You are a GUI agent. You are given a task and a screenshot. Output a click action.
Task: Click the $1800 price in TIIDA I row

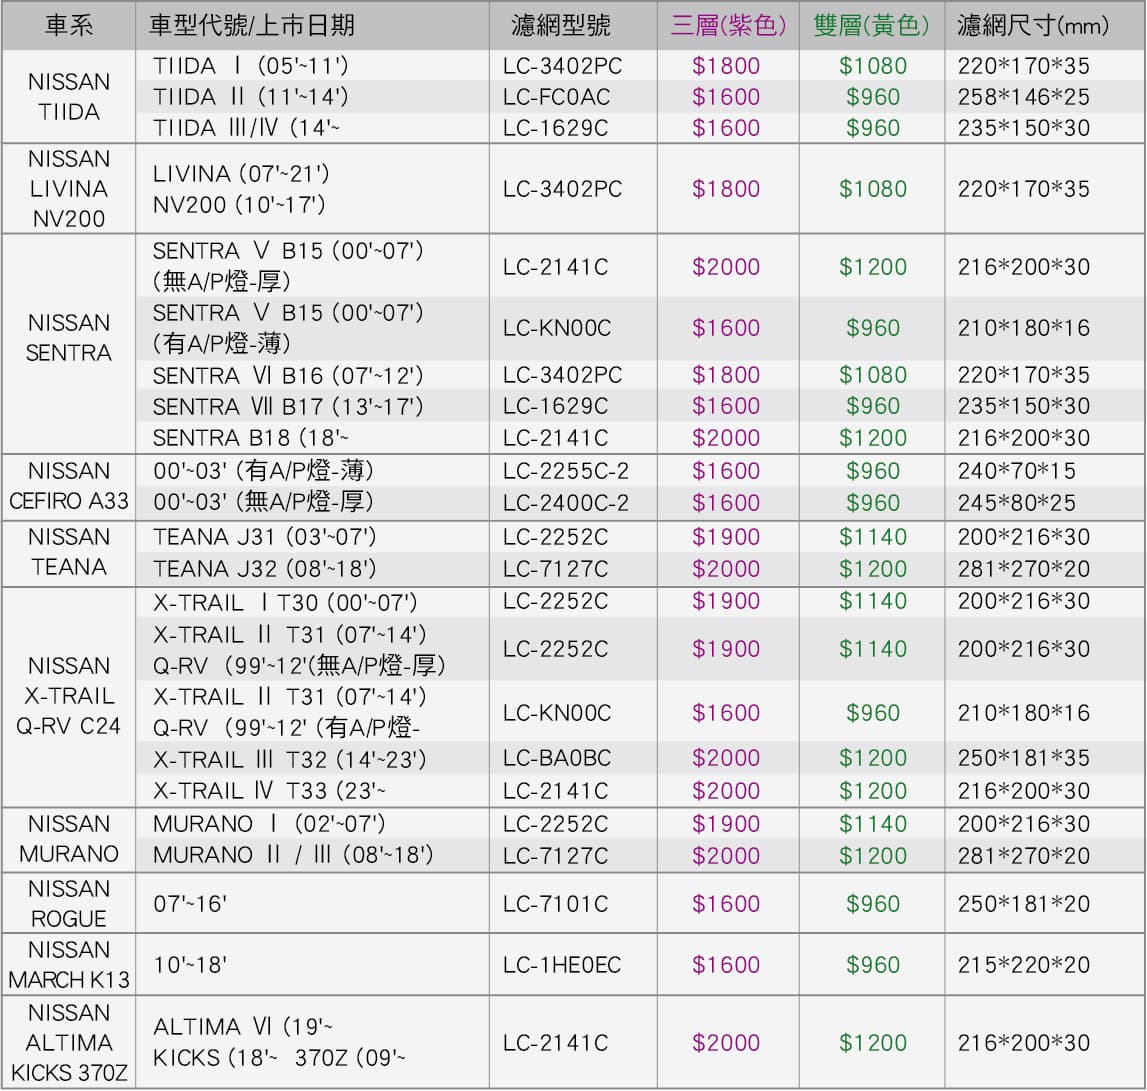pos(726,67)
